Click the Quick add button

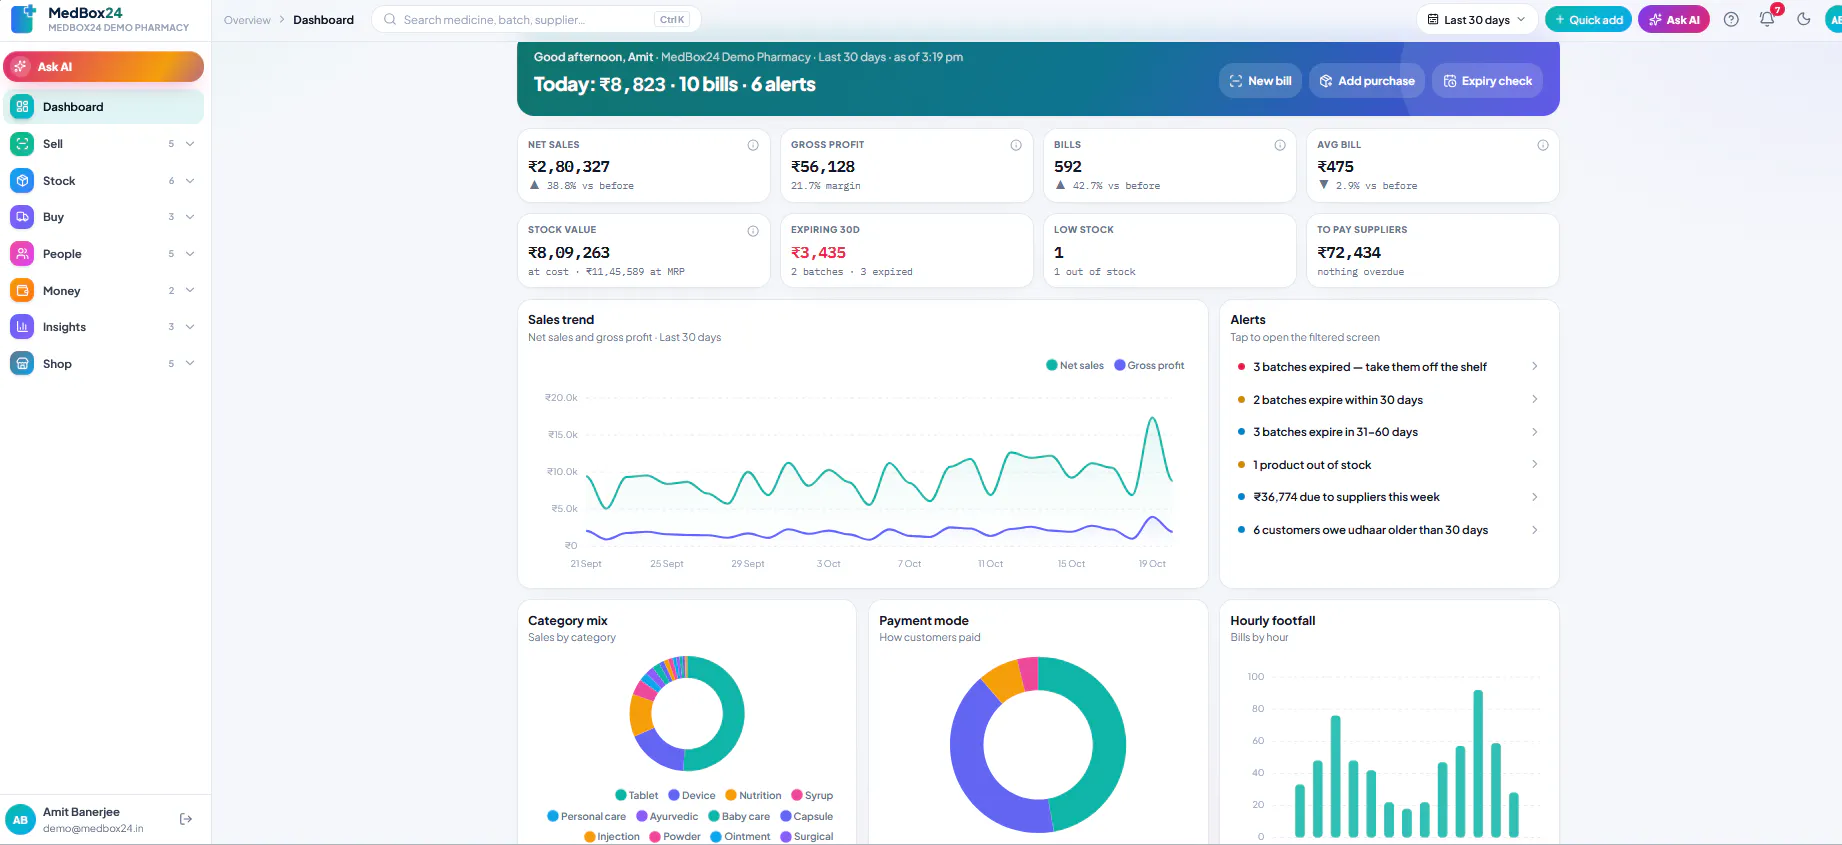tap(1588, 19)
